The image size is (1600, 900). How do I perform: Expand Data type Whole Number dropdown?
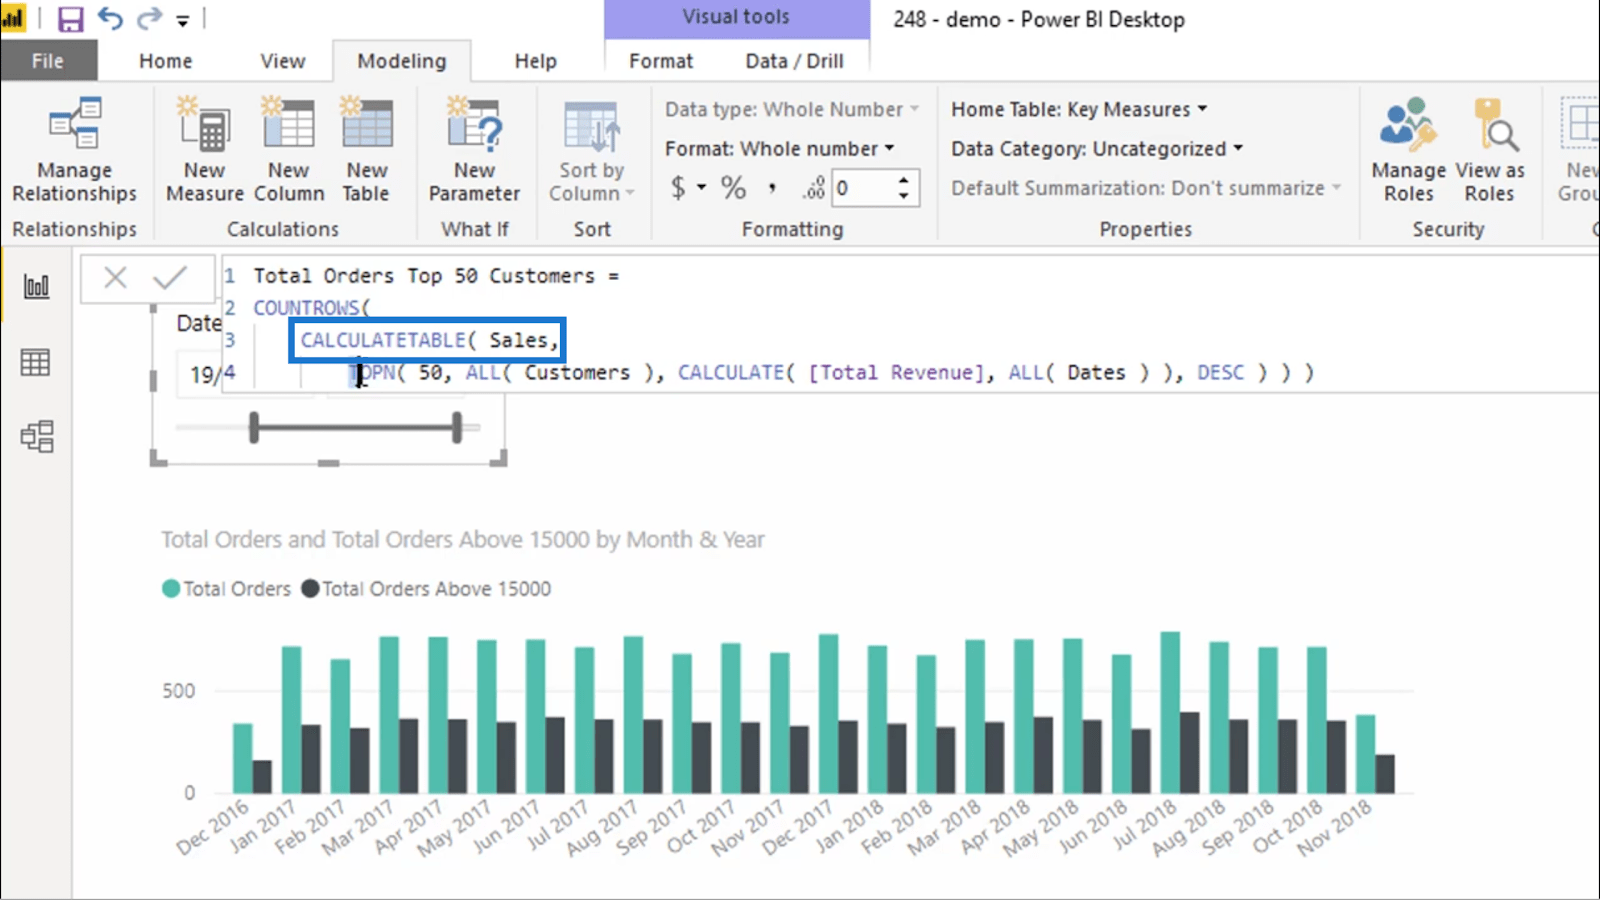point(792,109)
